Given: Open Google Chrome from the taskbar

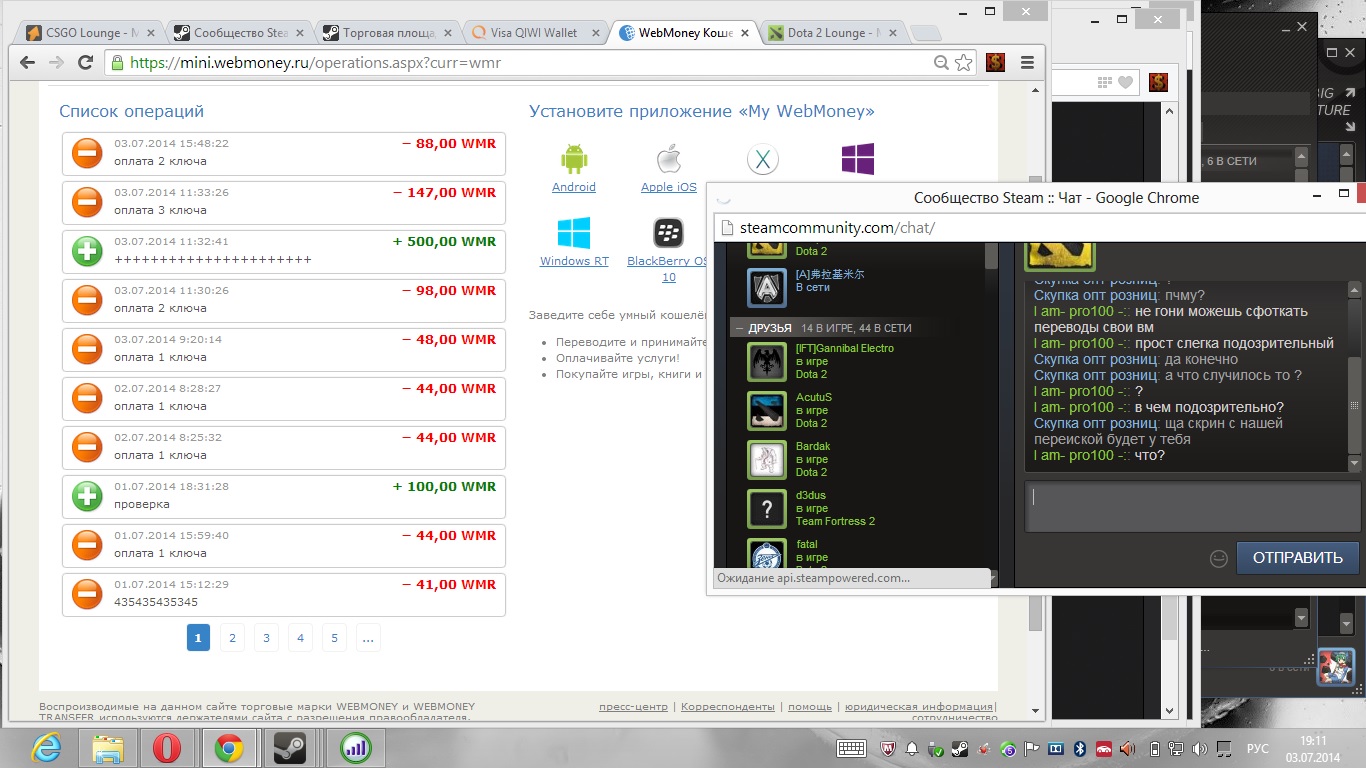Looking at the screenshot, I should (228, 747).
